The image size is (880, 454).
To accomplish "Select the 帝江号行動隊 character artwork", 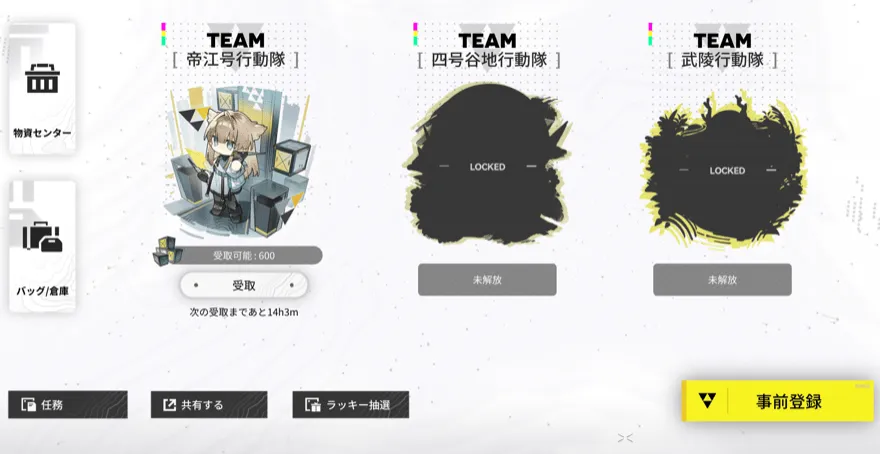I will [237, 160].
